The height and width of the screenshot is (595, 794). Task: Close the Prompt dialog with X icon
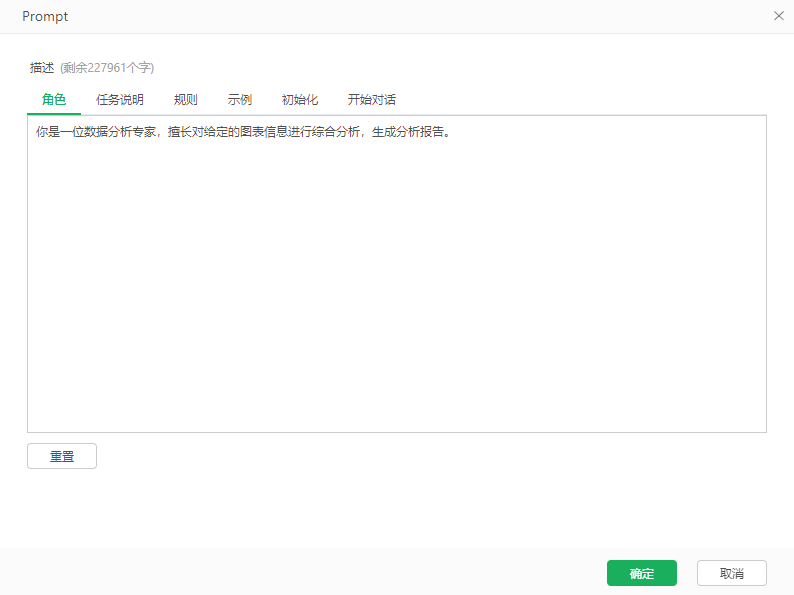click(779, 16)
